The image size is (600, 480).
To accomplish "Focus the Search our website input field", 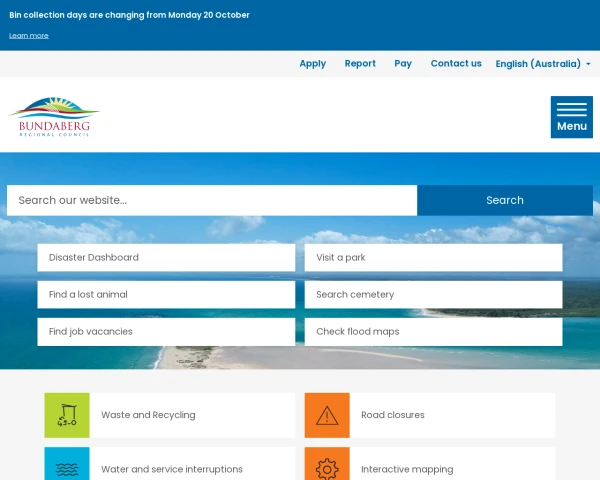I will (x=212, y=200).
